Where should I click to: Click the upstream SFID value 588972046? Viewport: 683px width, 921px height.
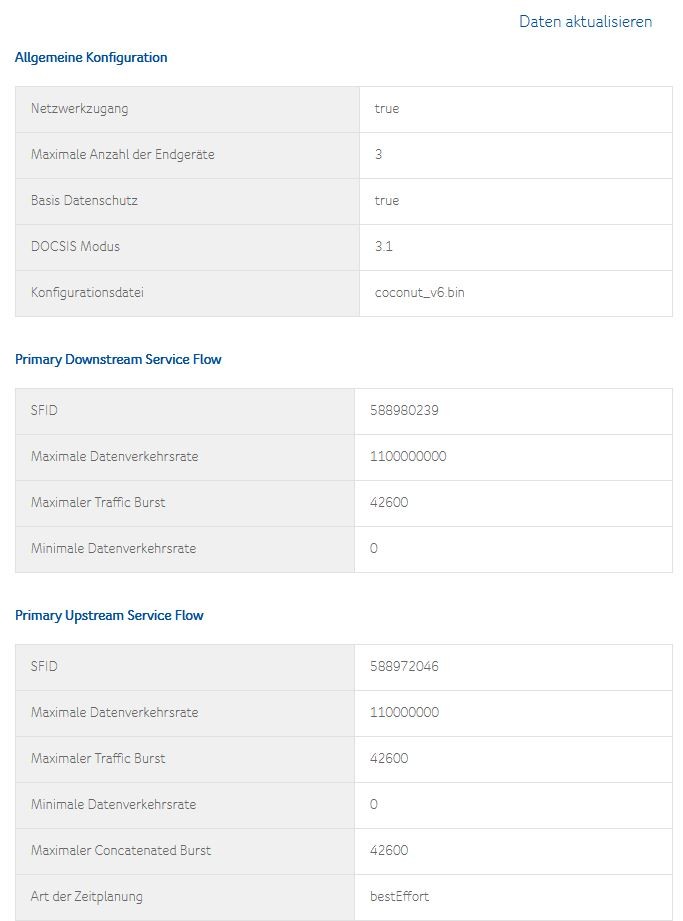pos(404,666)
